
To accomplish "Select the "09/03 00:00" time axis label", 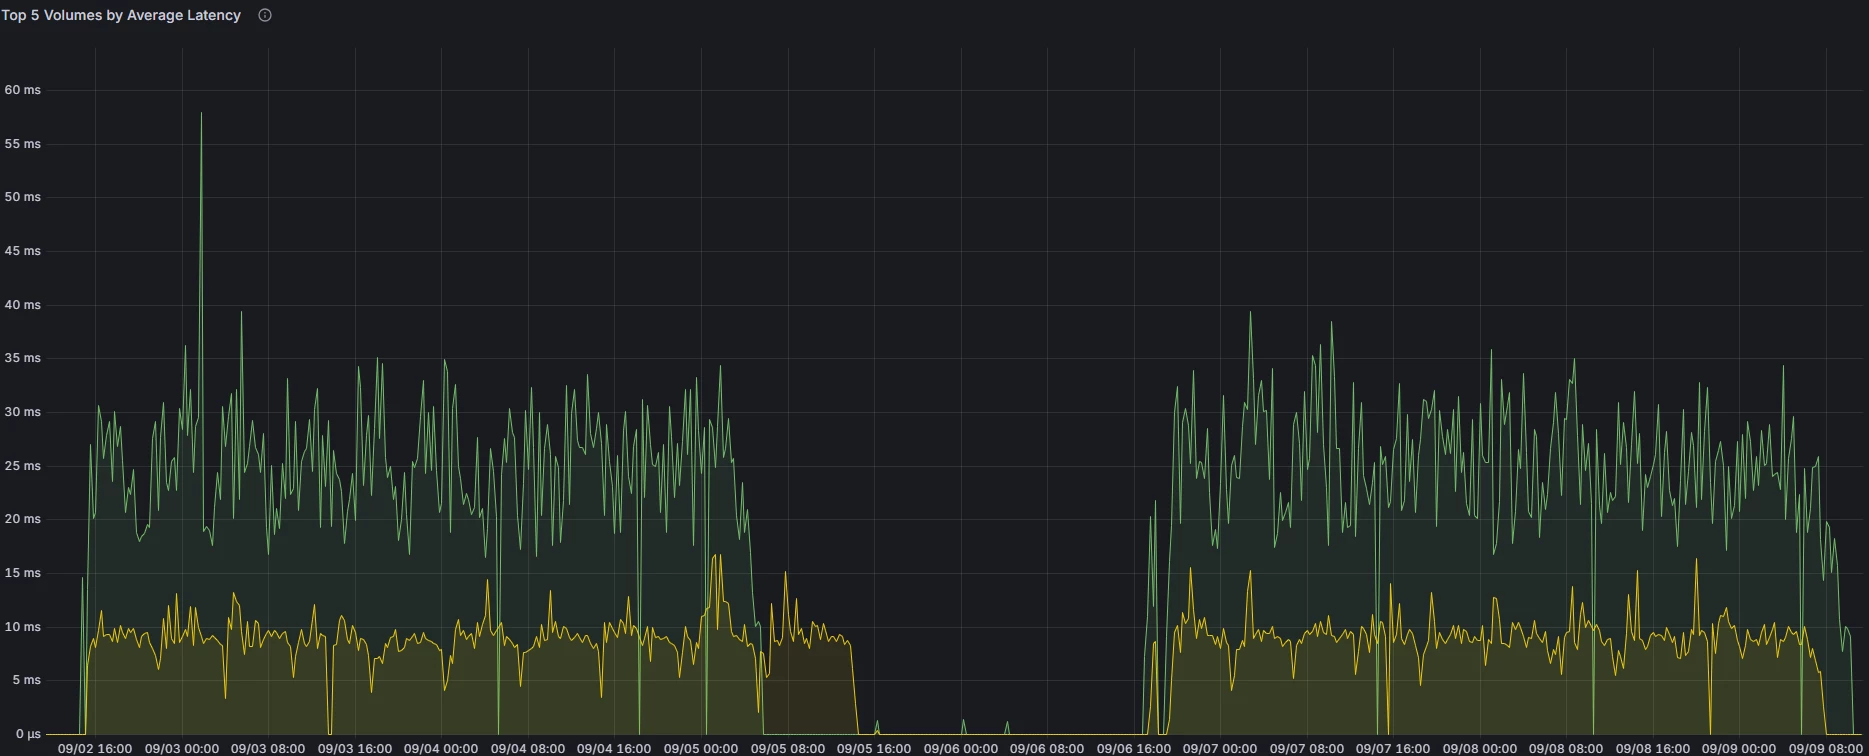I will point(182,748).
